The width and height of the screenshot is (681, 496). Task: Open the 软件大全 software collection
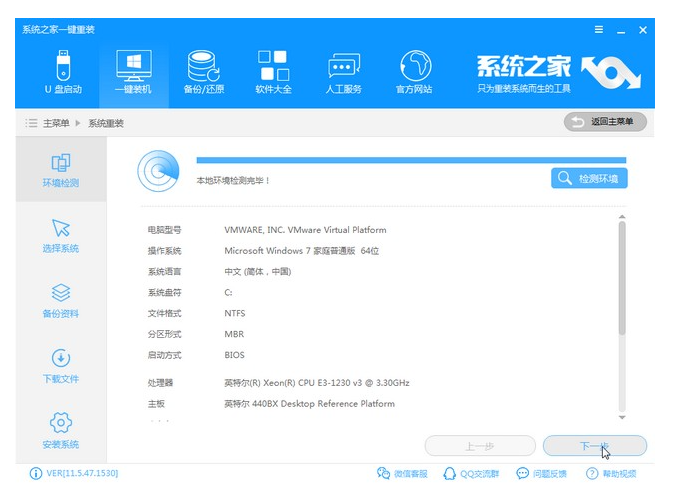click(x=273, y=74)
